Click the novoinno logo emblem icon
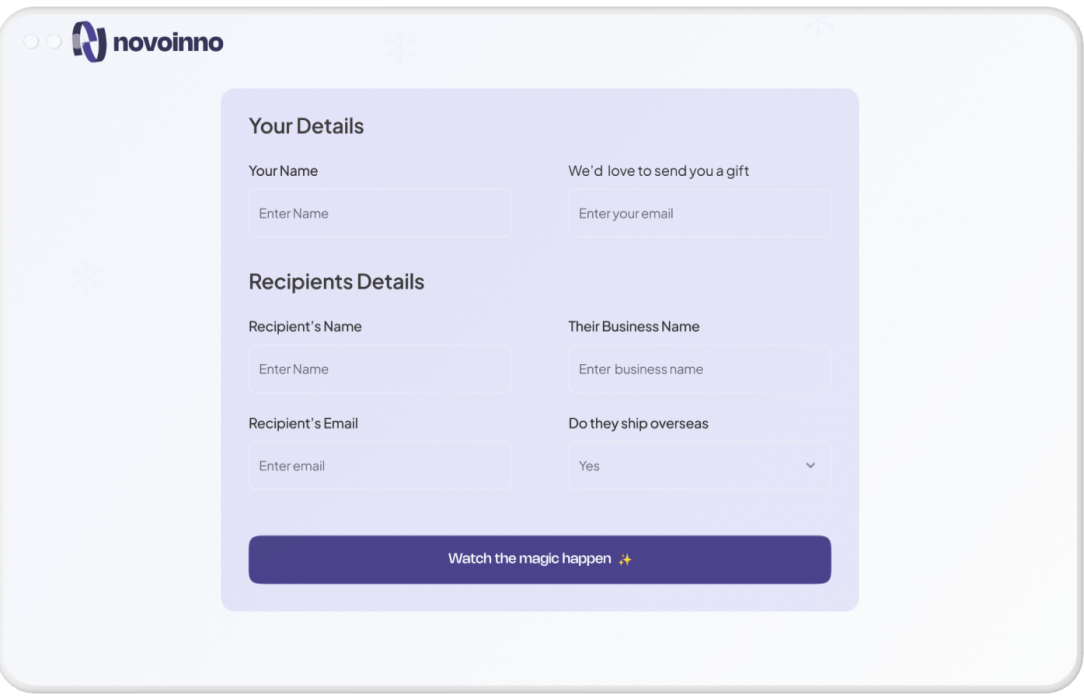 click(89, 41)
